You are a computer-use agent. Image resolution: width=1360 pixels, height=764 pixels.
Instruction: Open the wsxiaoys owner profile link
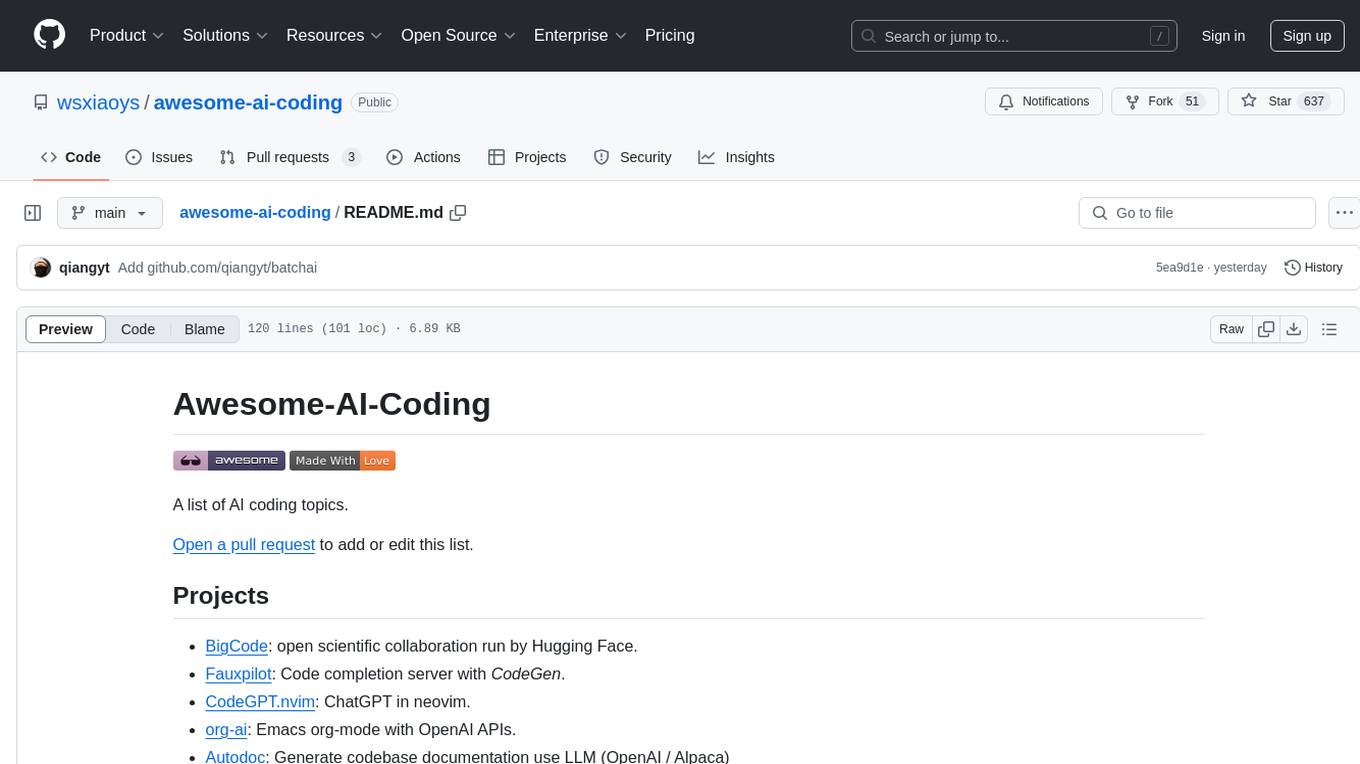click(x=98, y=102)
